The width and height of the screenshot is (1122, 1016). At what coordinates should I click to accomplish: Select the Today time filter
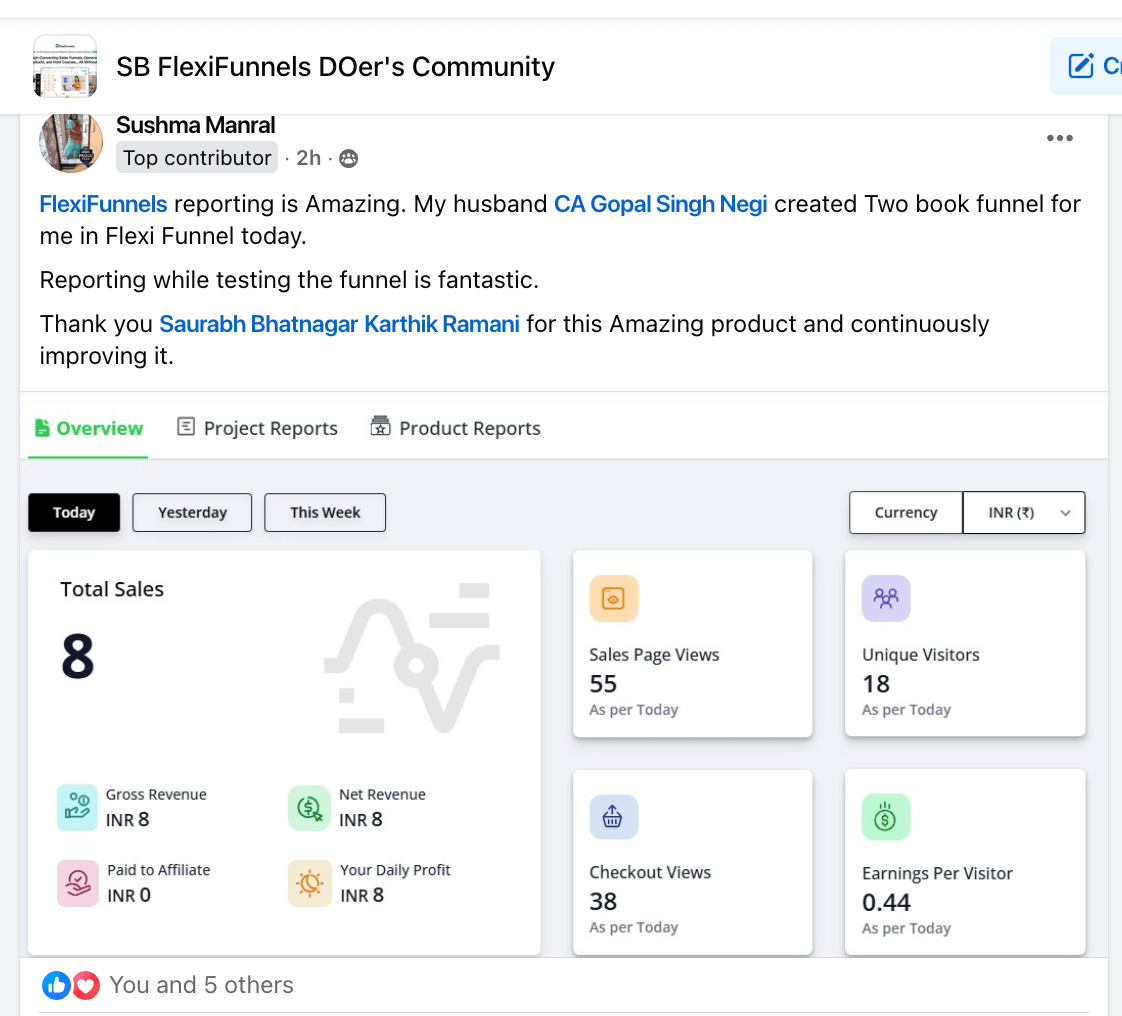pos(73,512)
